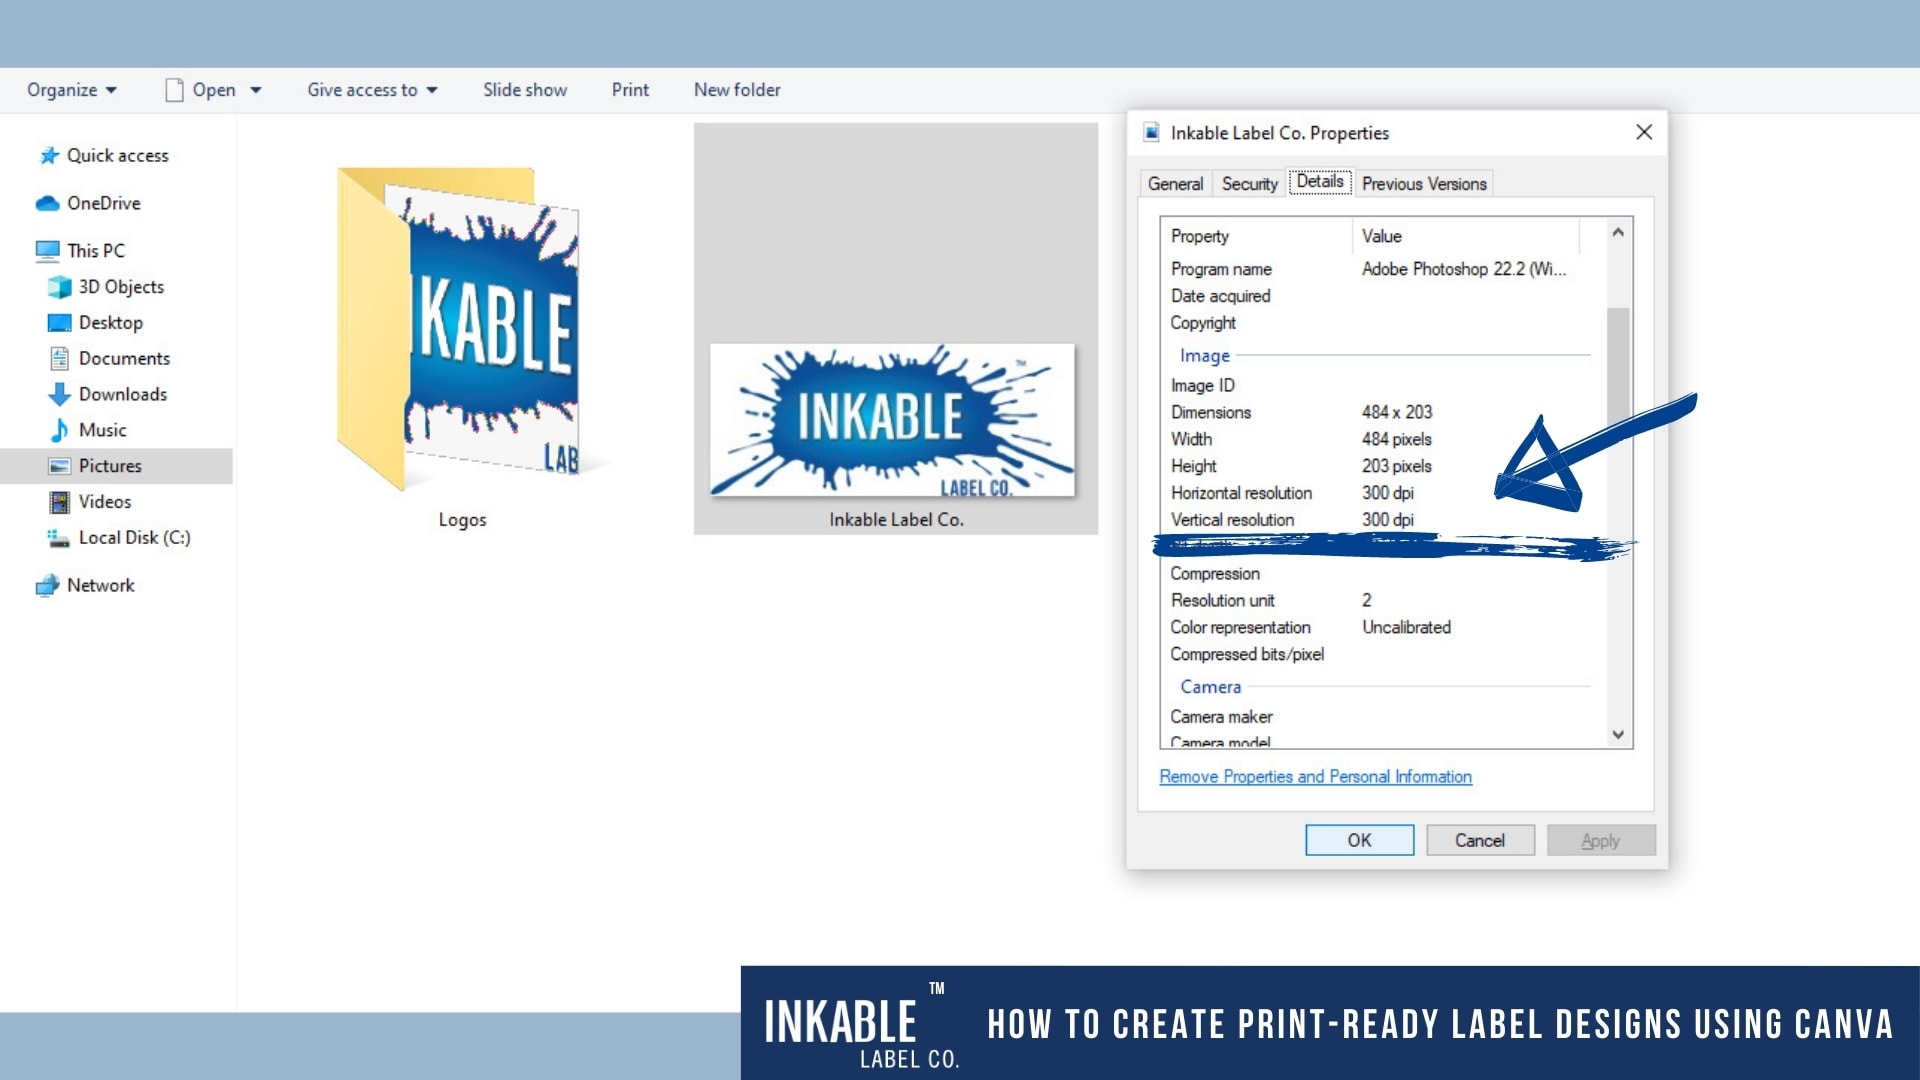The height and width of the screenshot is (1080, 1920).
Task: Click the Quick access star icon
Action: (47, 155)
